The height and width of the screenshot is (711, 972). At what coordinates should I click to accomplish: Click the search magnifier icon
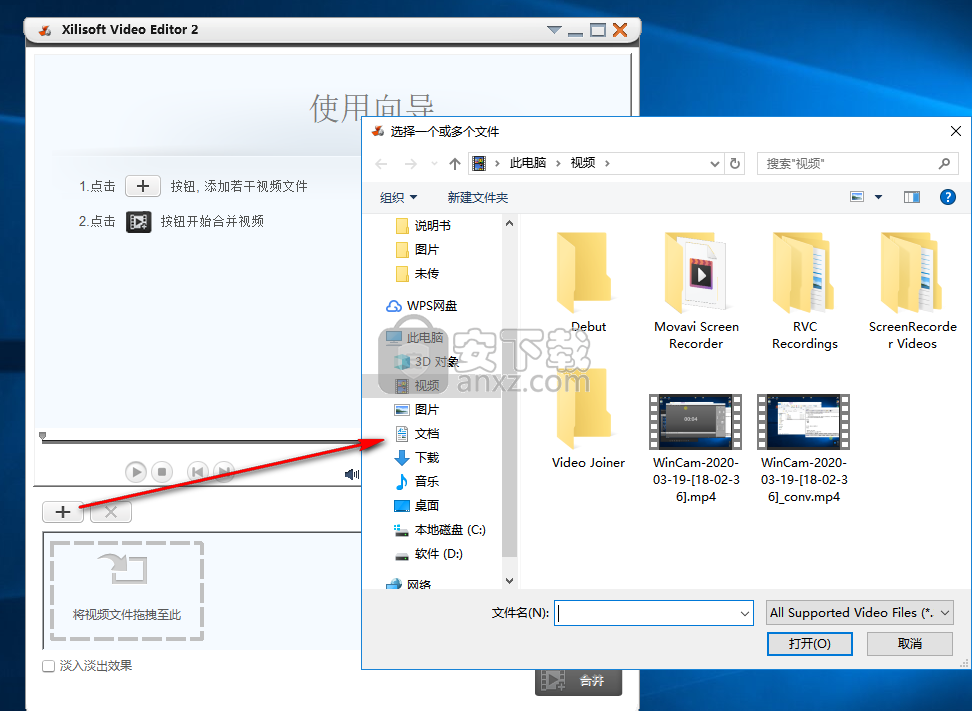pyautogui.click(x=944, y=164)
